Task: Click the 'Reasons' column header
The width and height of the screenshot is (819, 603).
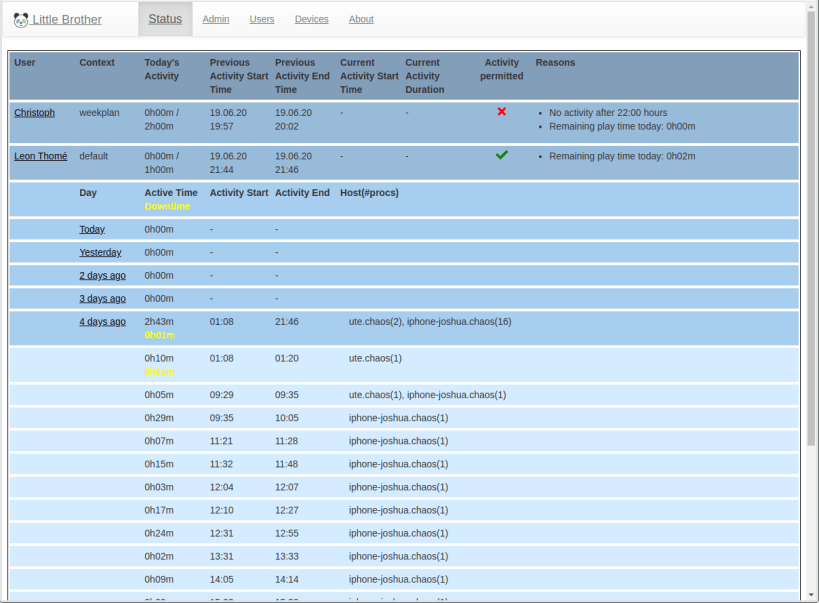Action: 555,62
